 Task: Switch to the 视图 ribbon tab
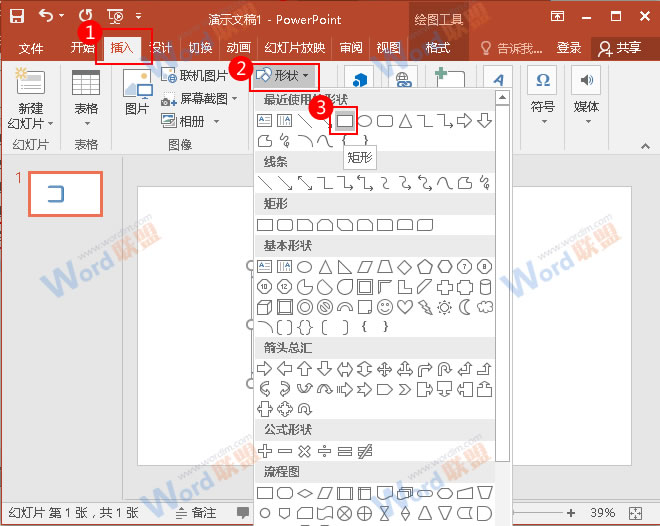(388, 48)
